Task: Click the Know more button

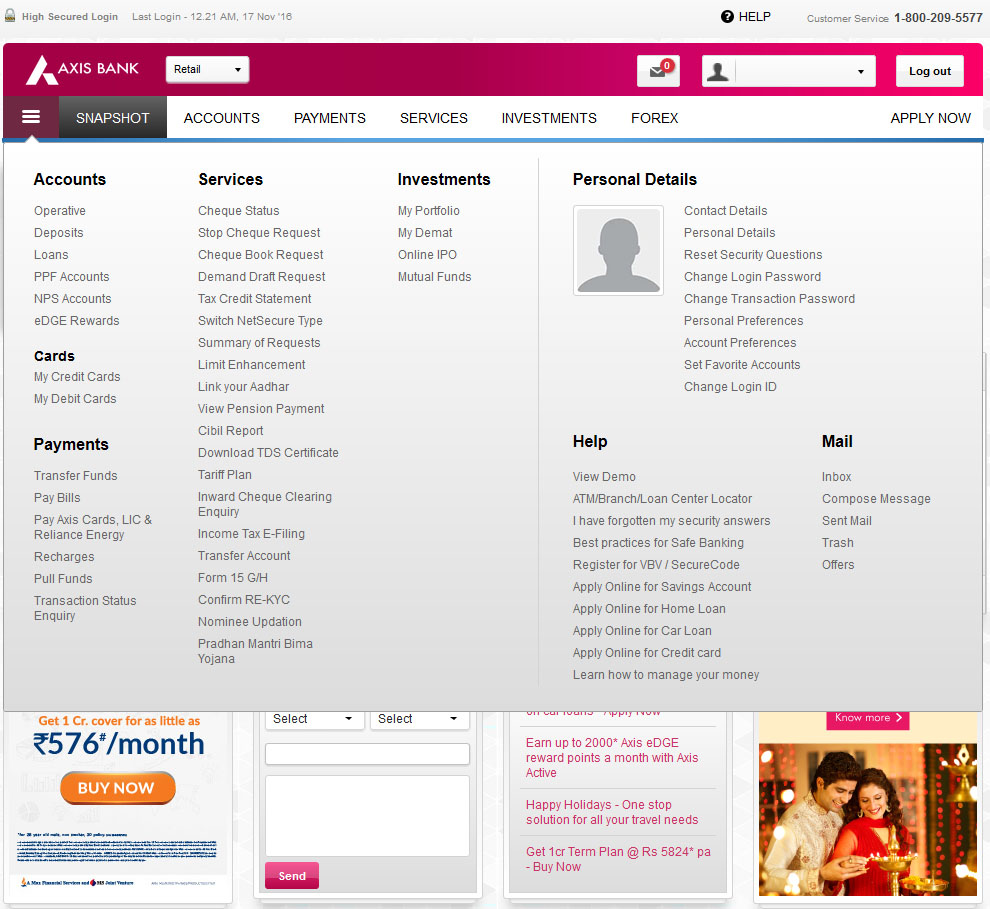Action: click(868, 718)
